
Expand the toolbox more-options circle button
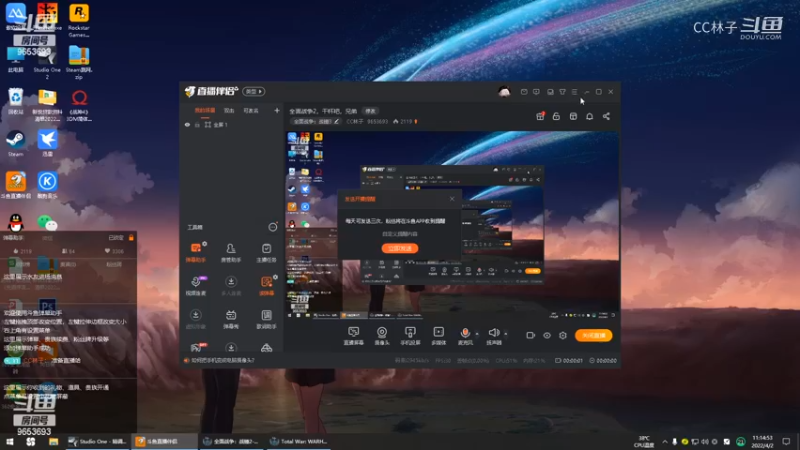[273, 227]
